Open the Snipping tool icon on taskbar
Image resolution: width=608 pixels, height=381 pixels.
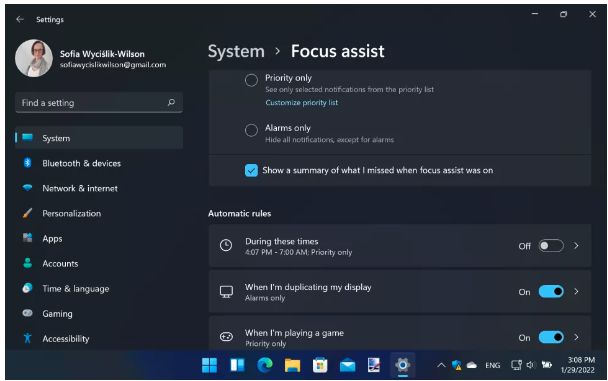click(x=374, y=365)
